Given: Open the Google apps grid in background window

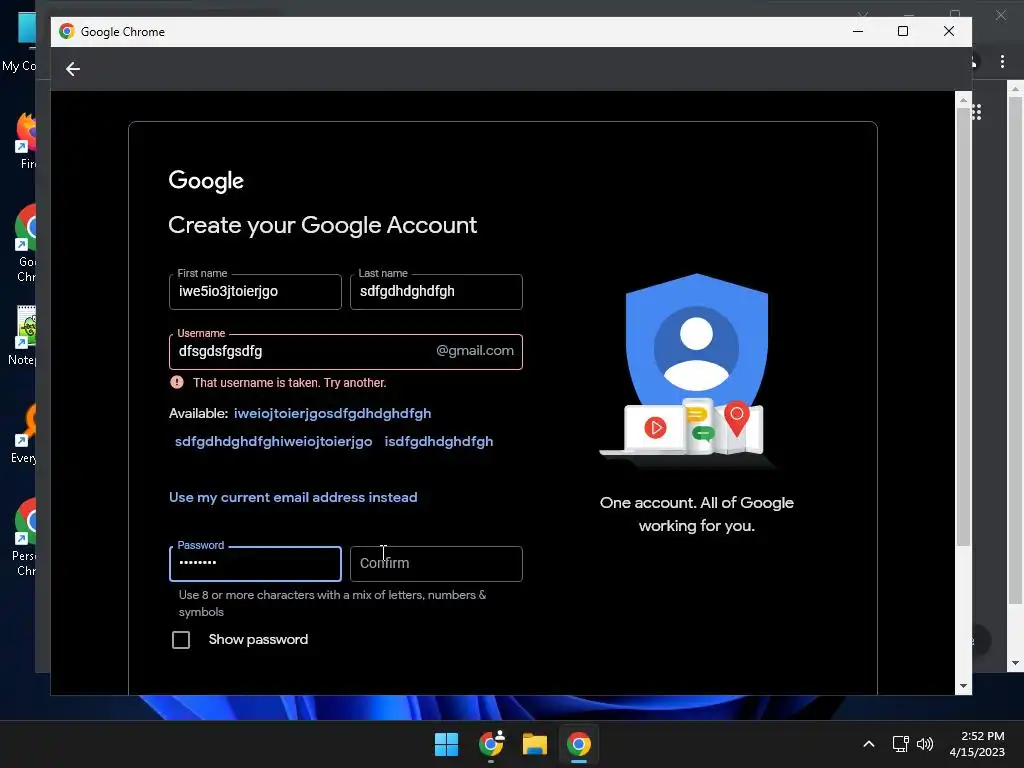Looking at the screenshot, I should (976, 112).
